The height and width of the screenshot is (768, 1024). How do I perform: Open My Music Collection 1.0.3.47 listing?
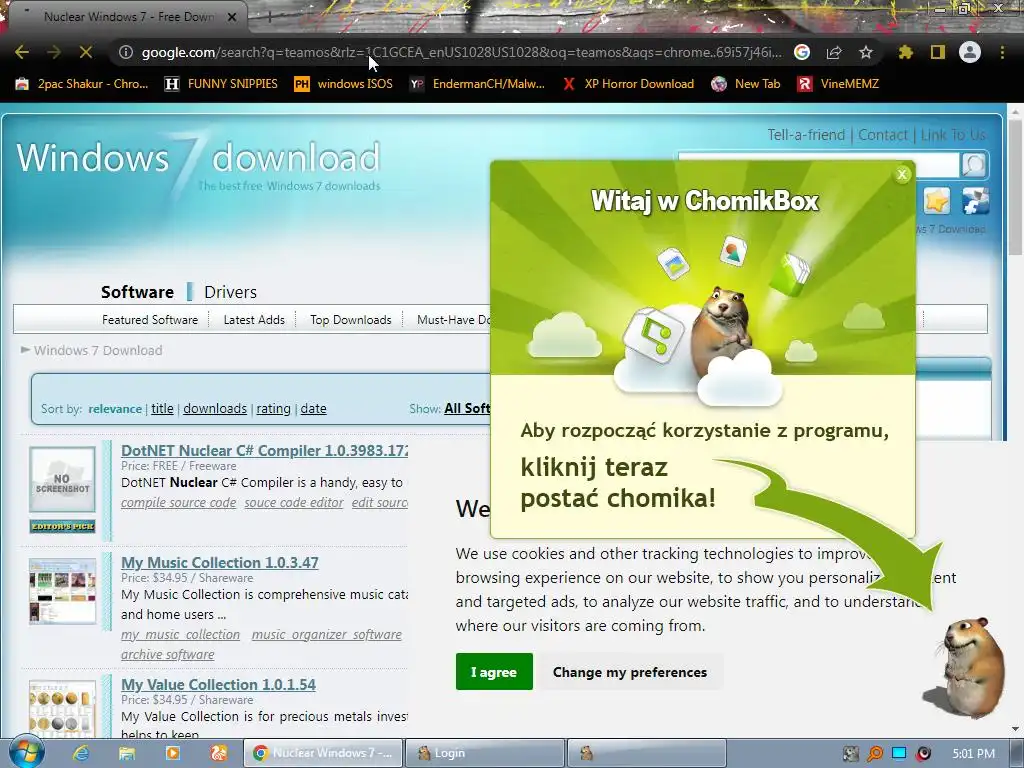(219, 563)
